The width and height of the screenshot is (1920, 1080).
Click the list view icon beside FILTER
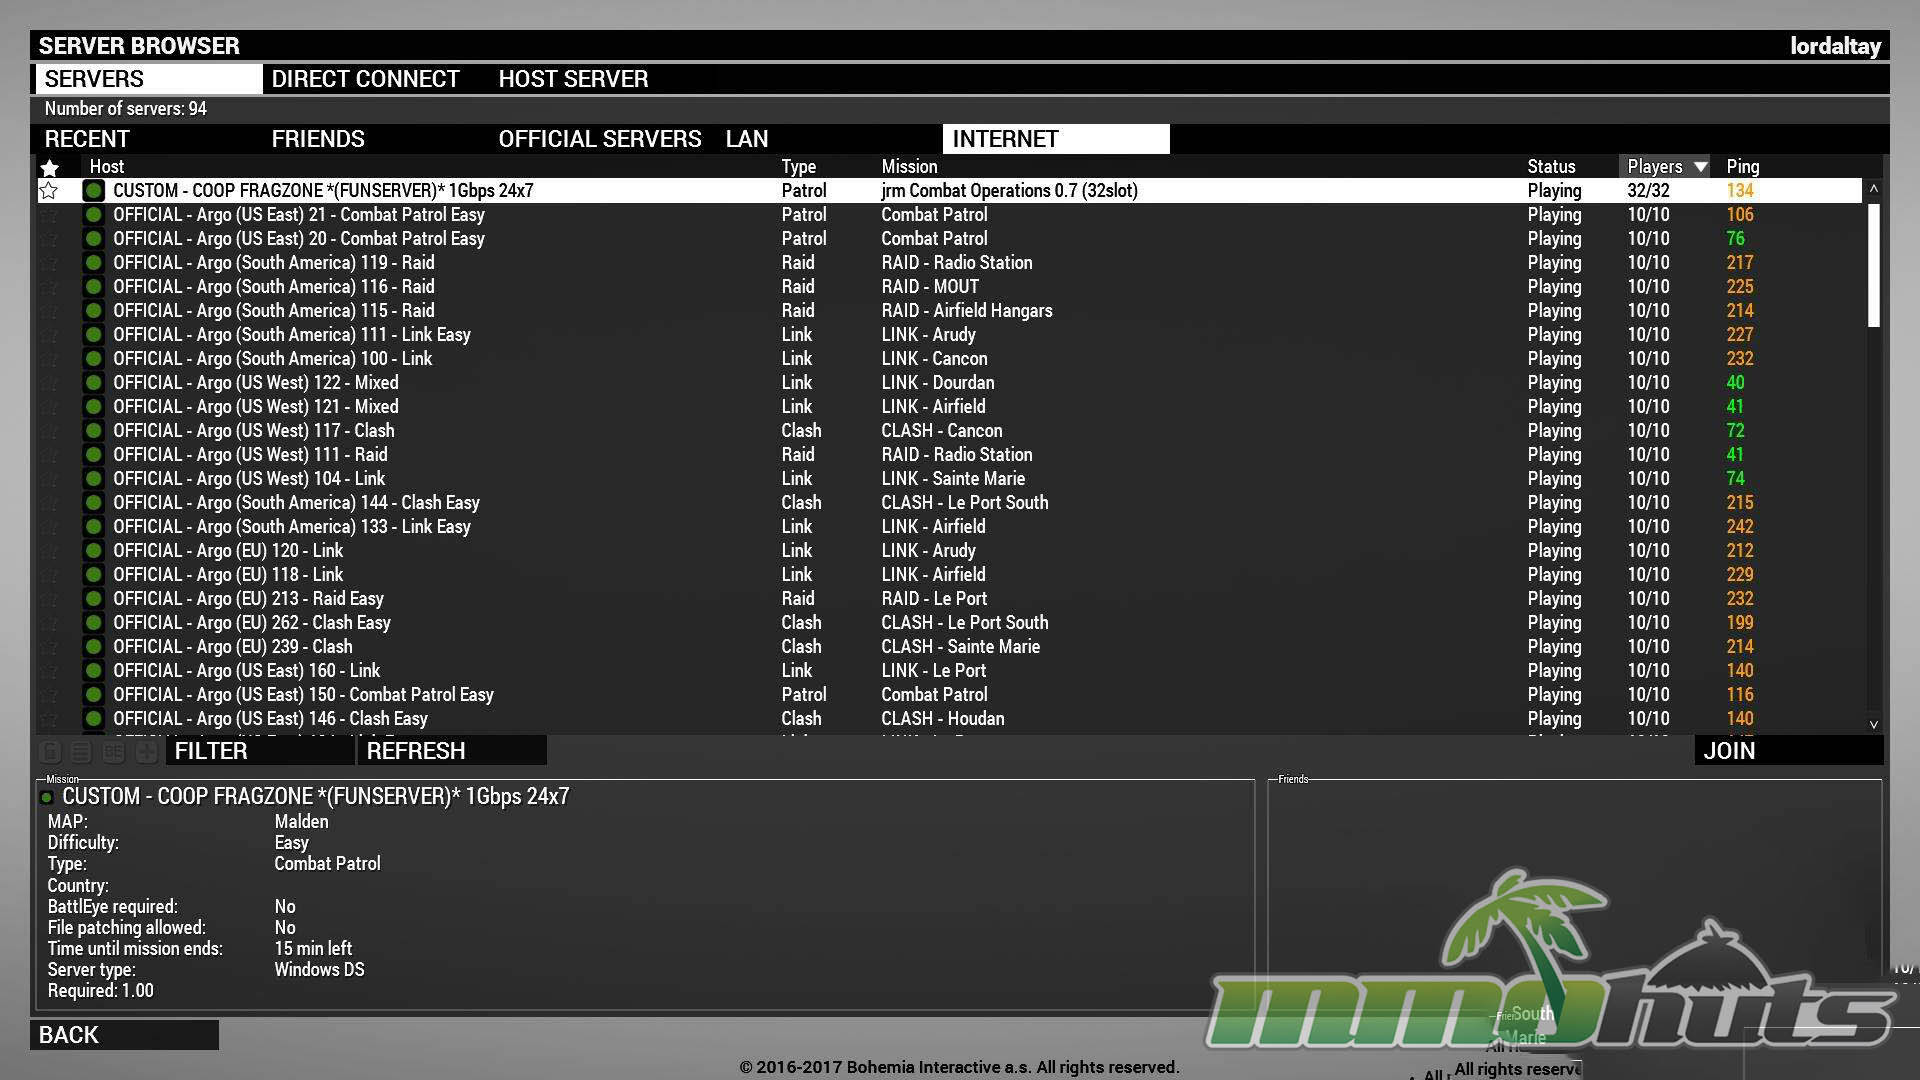[x=82, y=752]
